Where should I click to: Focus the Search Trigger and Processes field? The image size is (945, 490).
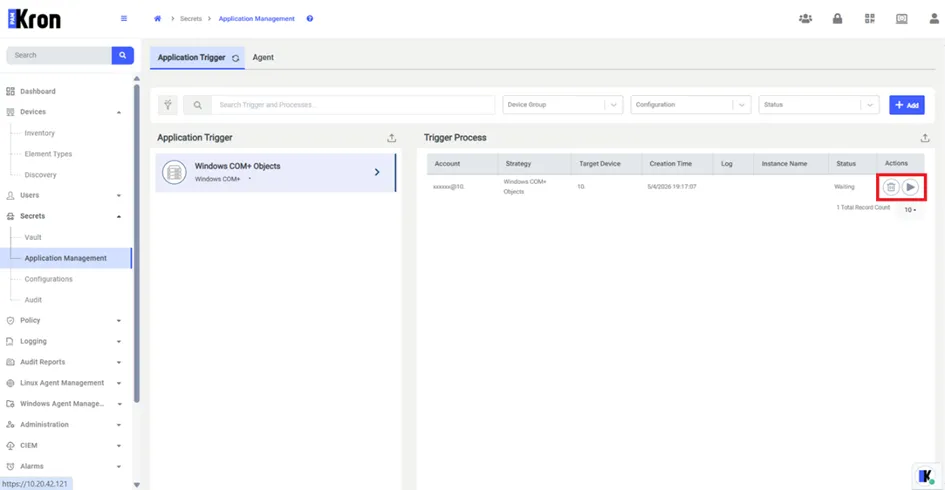coord(353,105)
